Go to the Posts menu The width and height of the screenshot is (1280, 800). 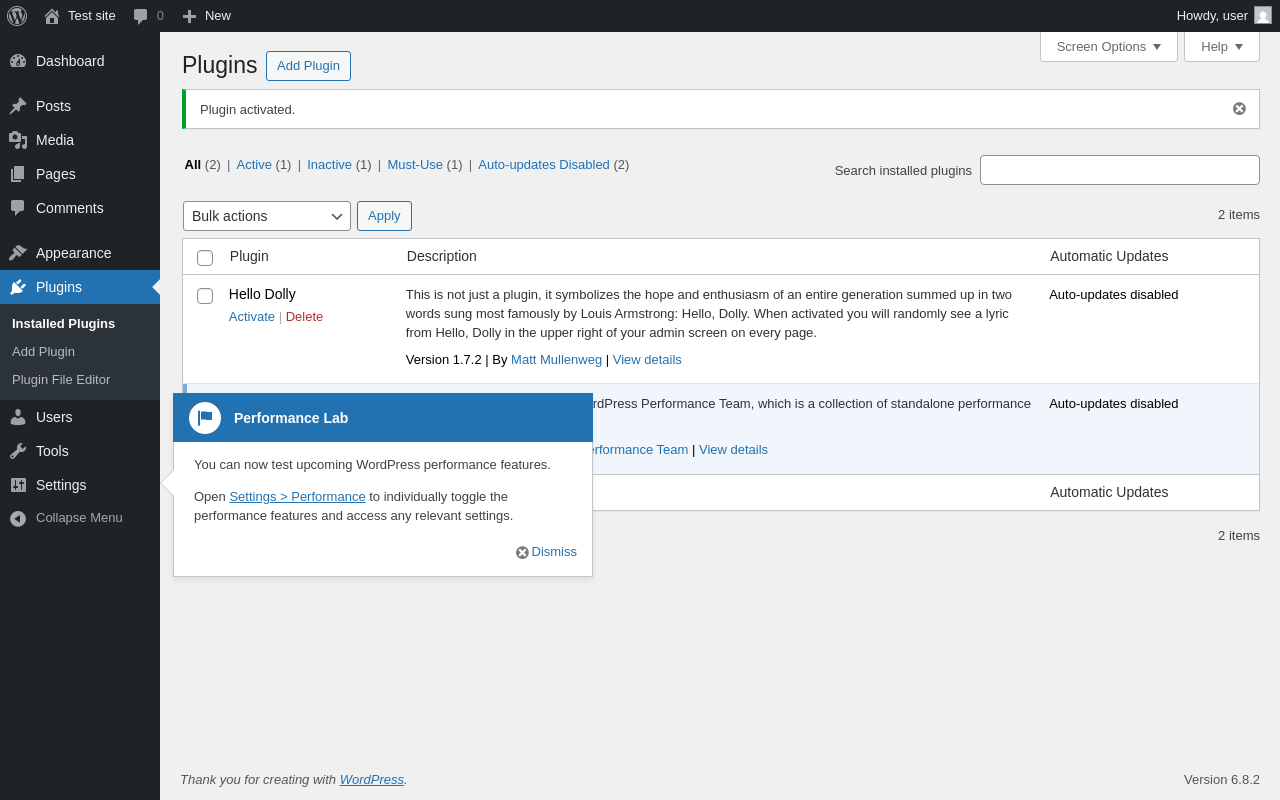[80, 106]
